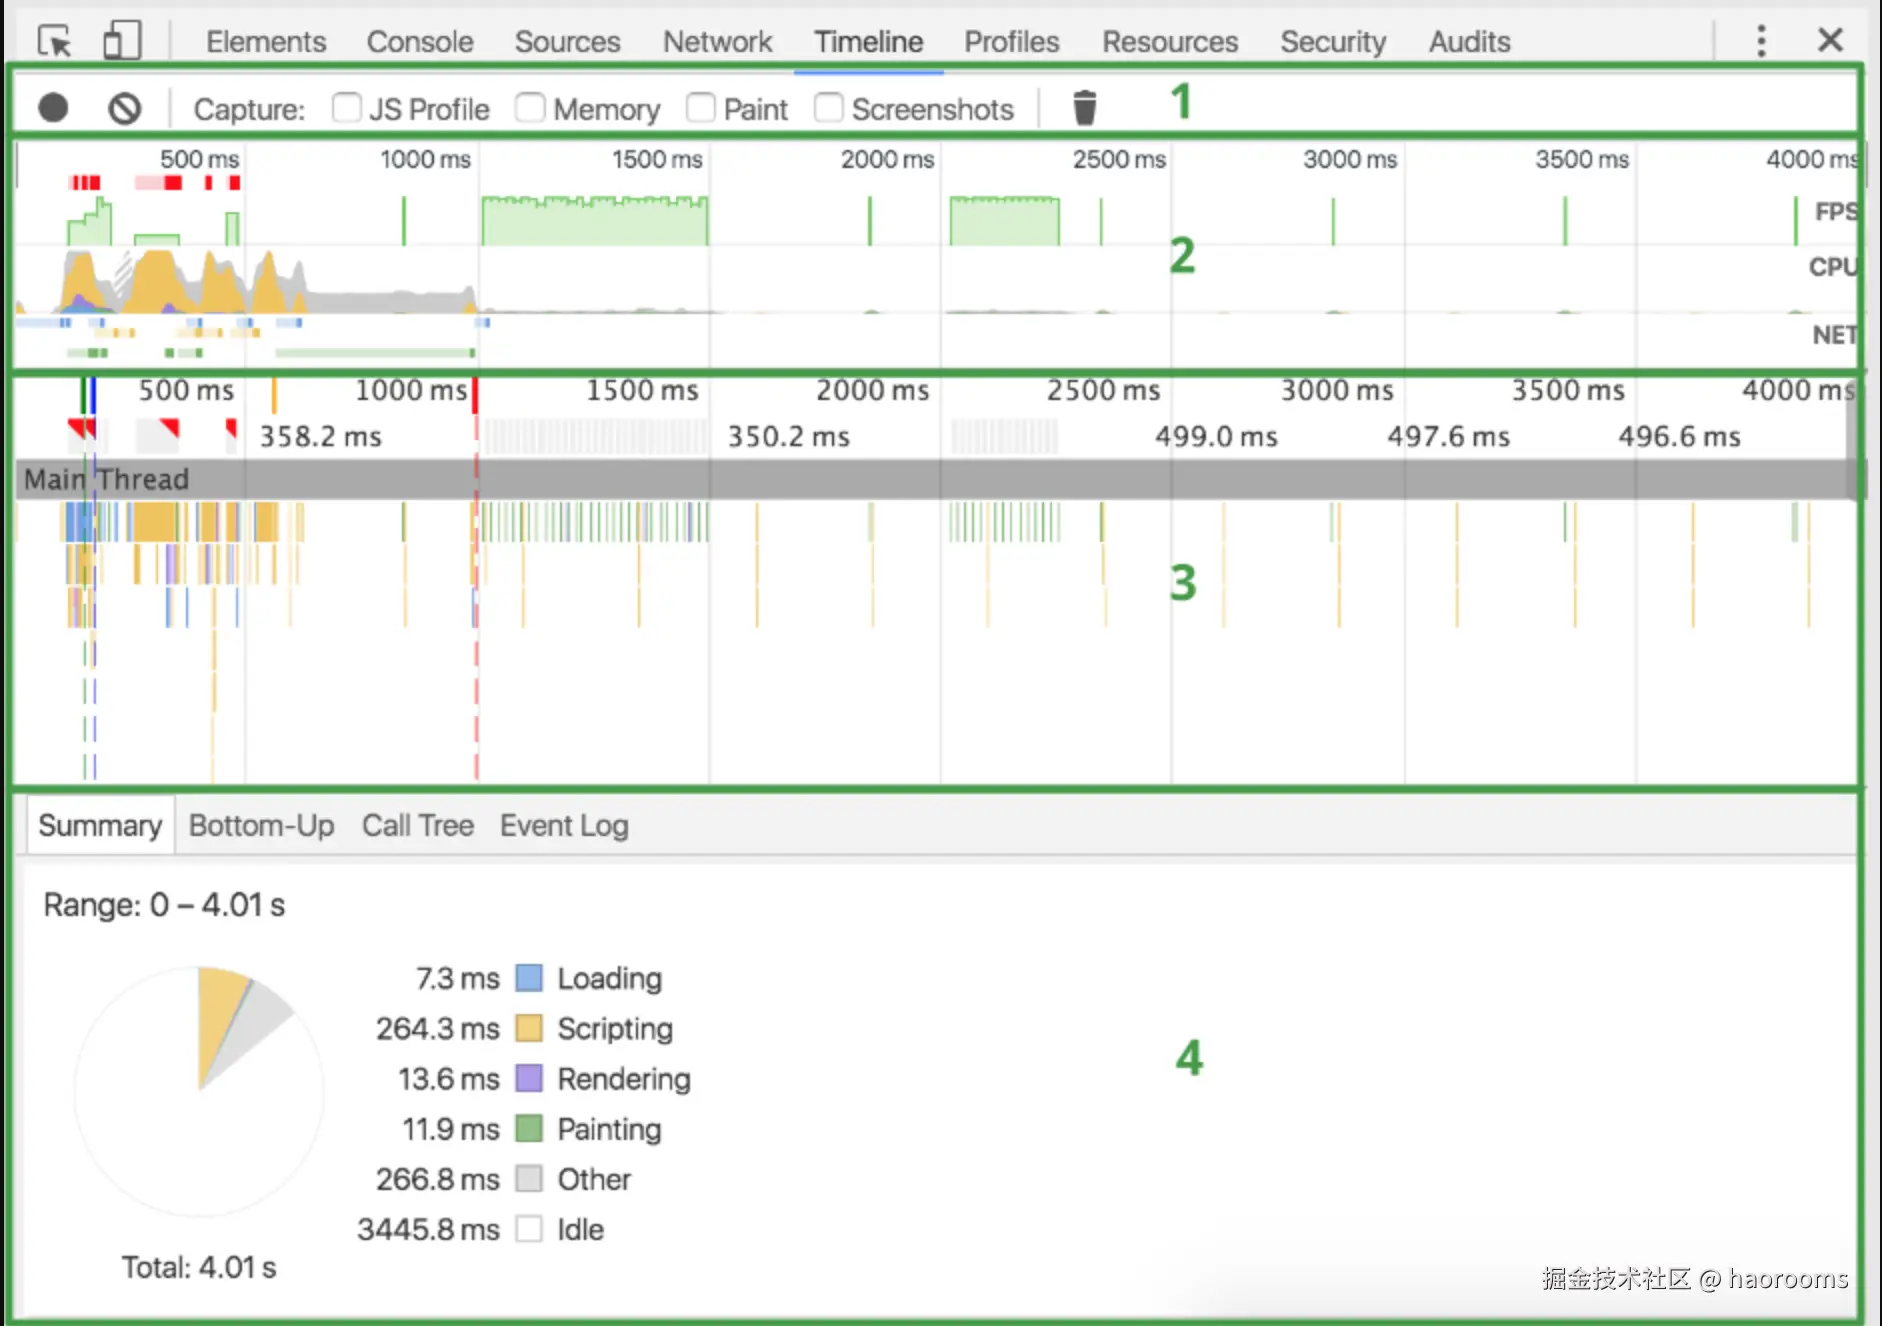Viewport: 1882px width, 1326px height.
Task: Click the gray Other legend swatch
Action: click(529, 1179)
